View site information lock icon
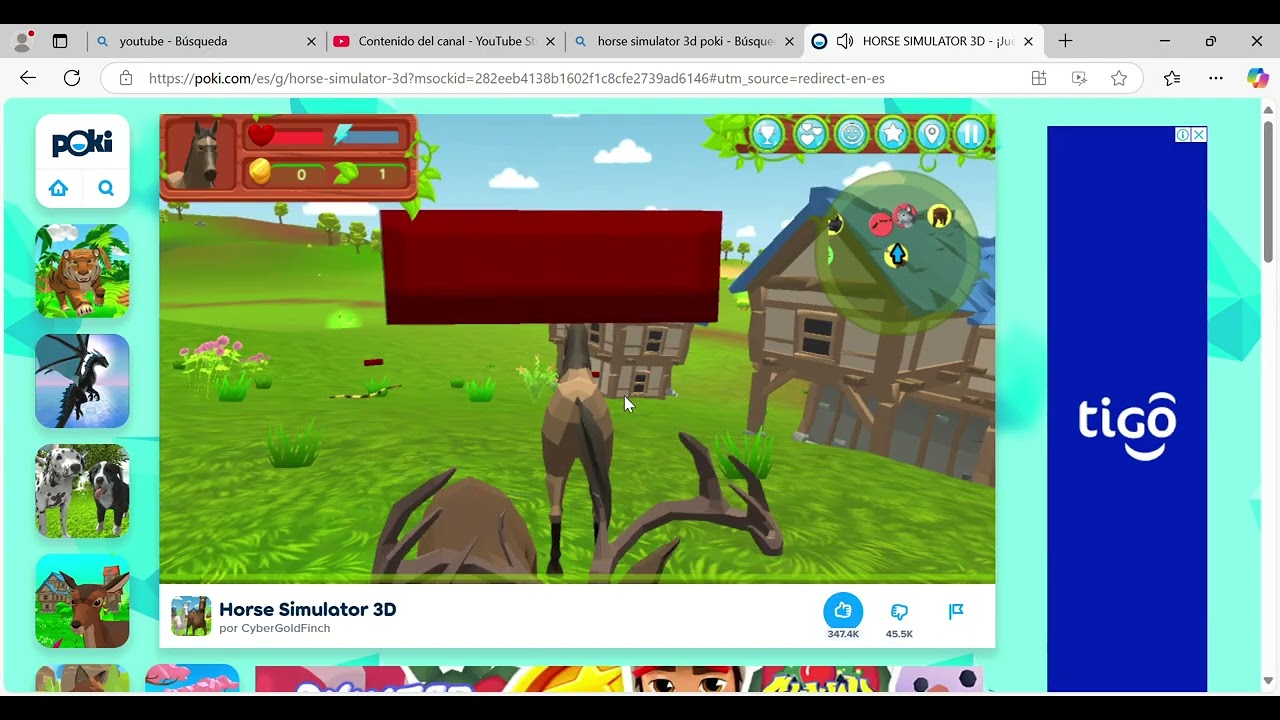 pyautogui.click(x=126, y=78)
